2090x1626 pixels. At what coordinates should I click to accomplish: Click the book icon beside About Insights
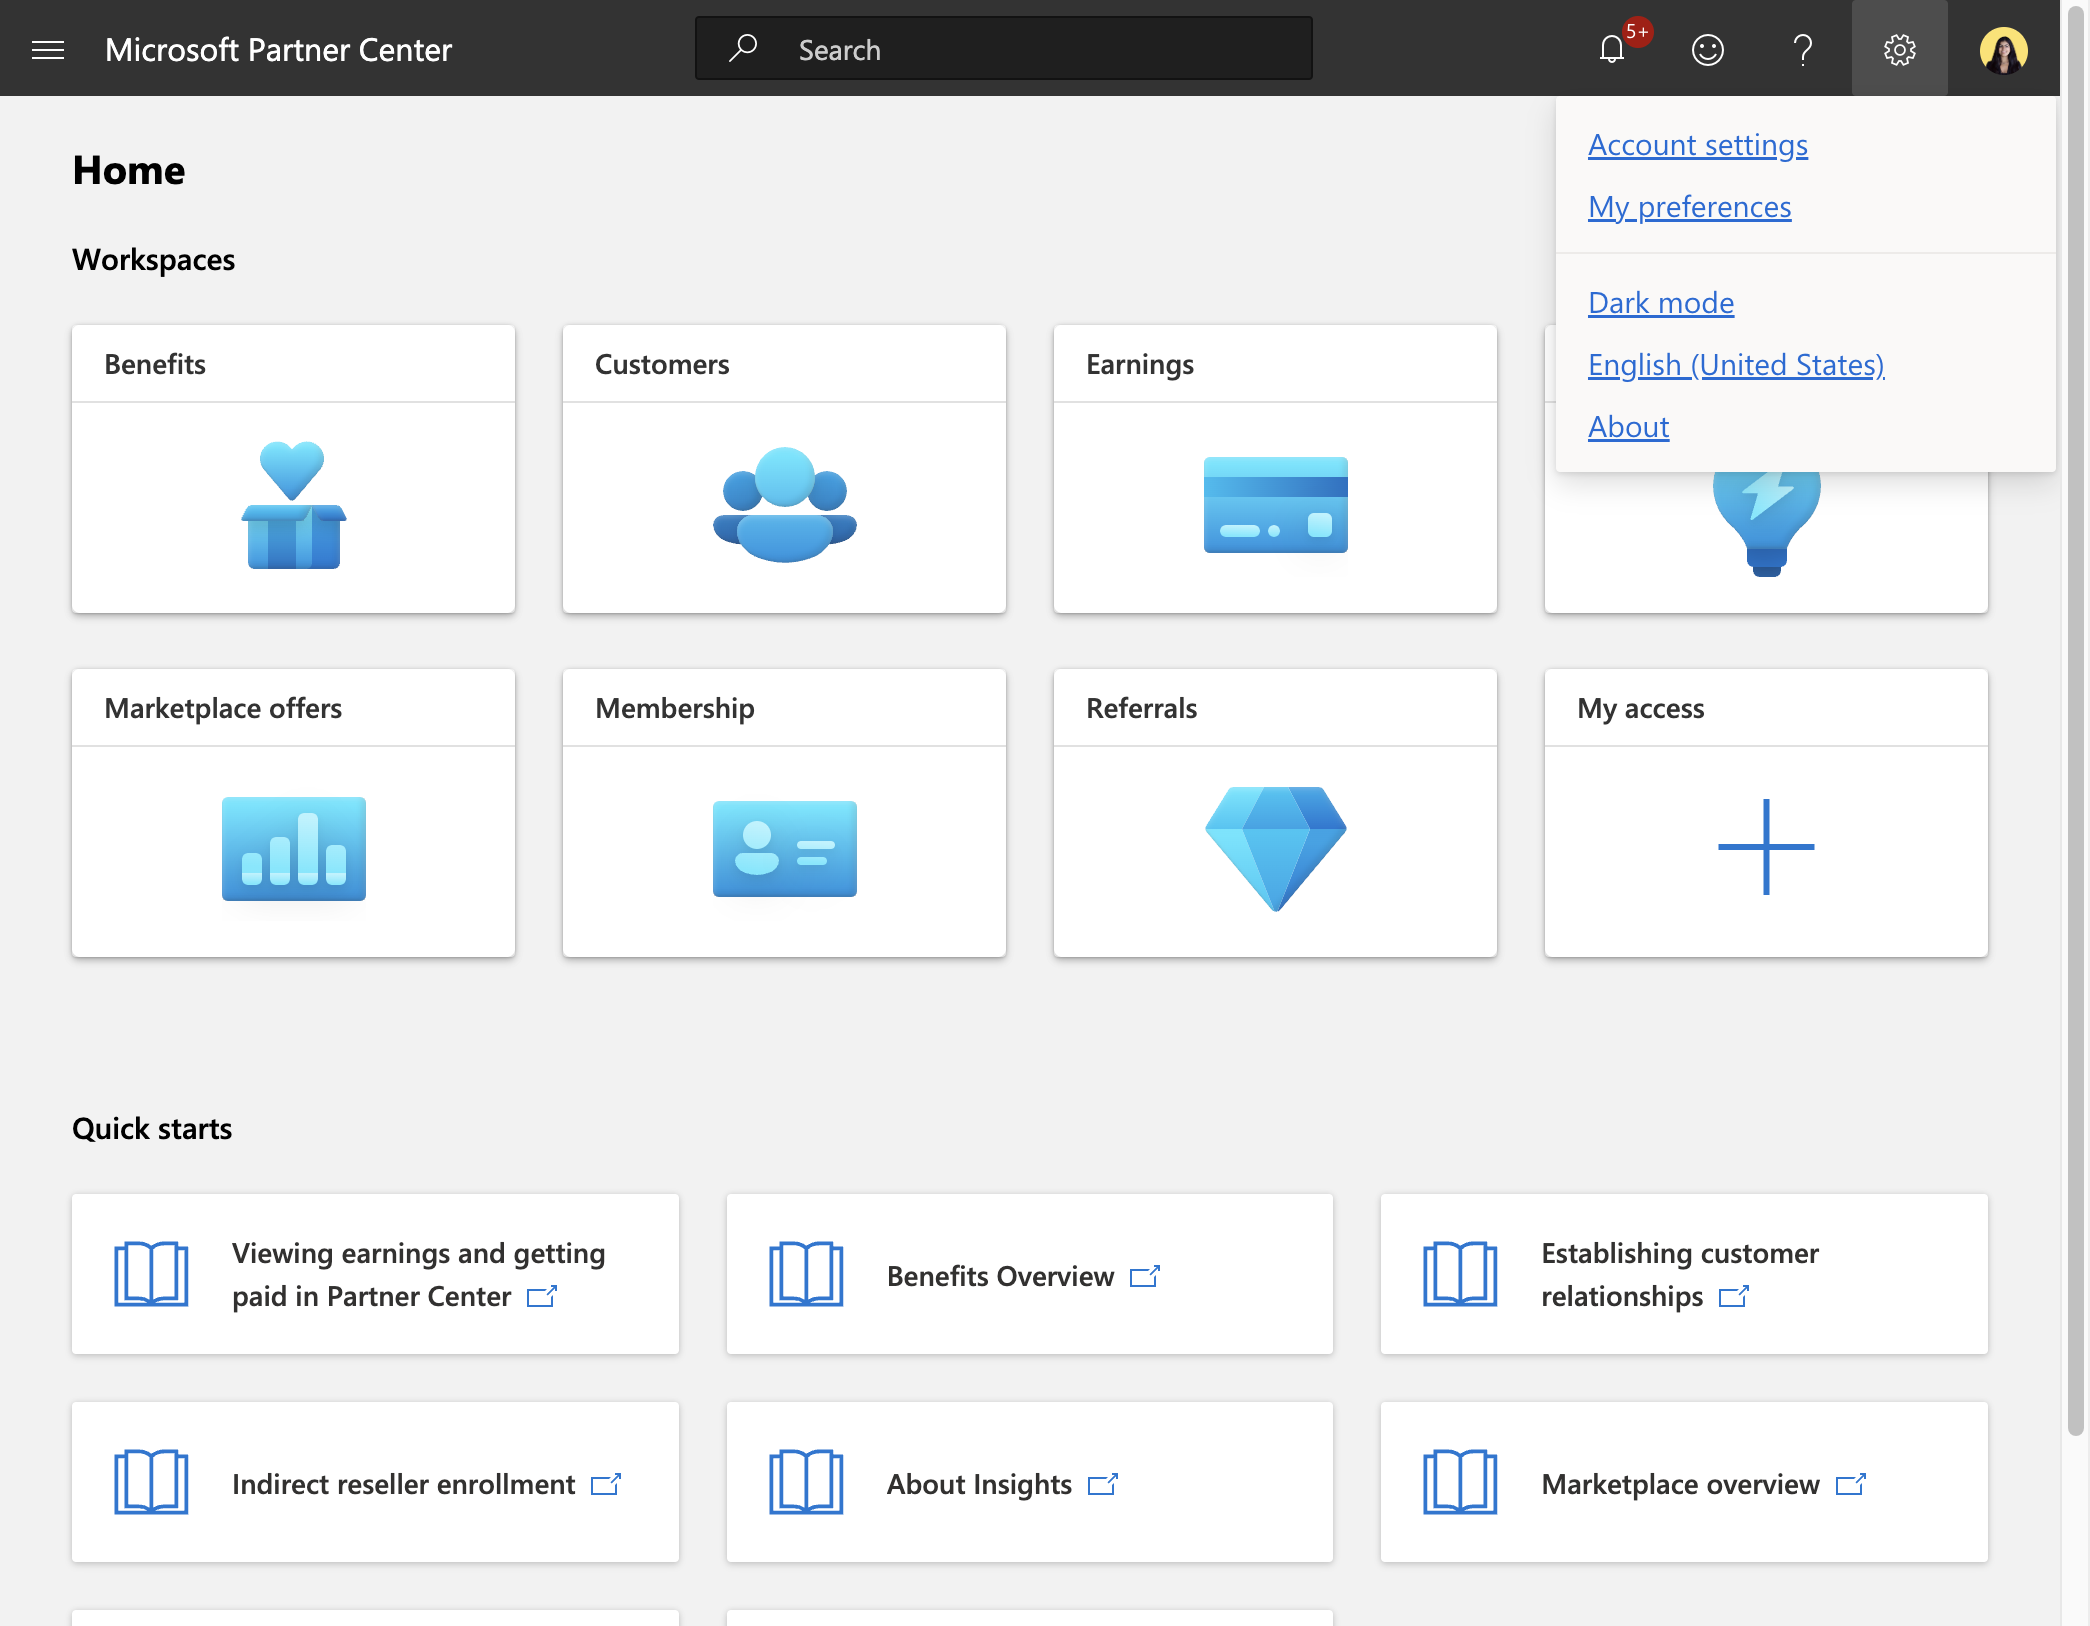(x=806, y=1482)
